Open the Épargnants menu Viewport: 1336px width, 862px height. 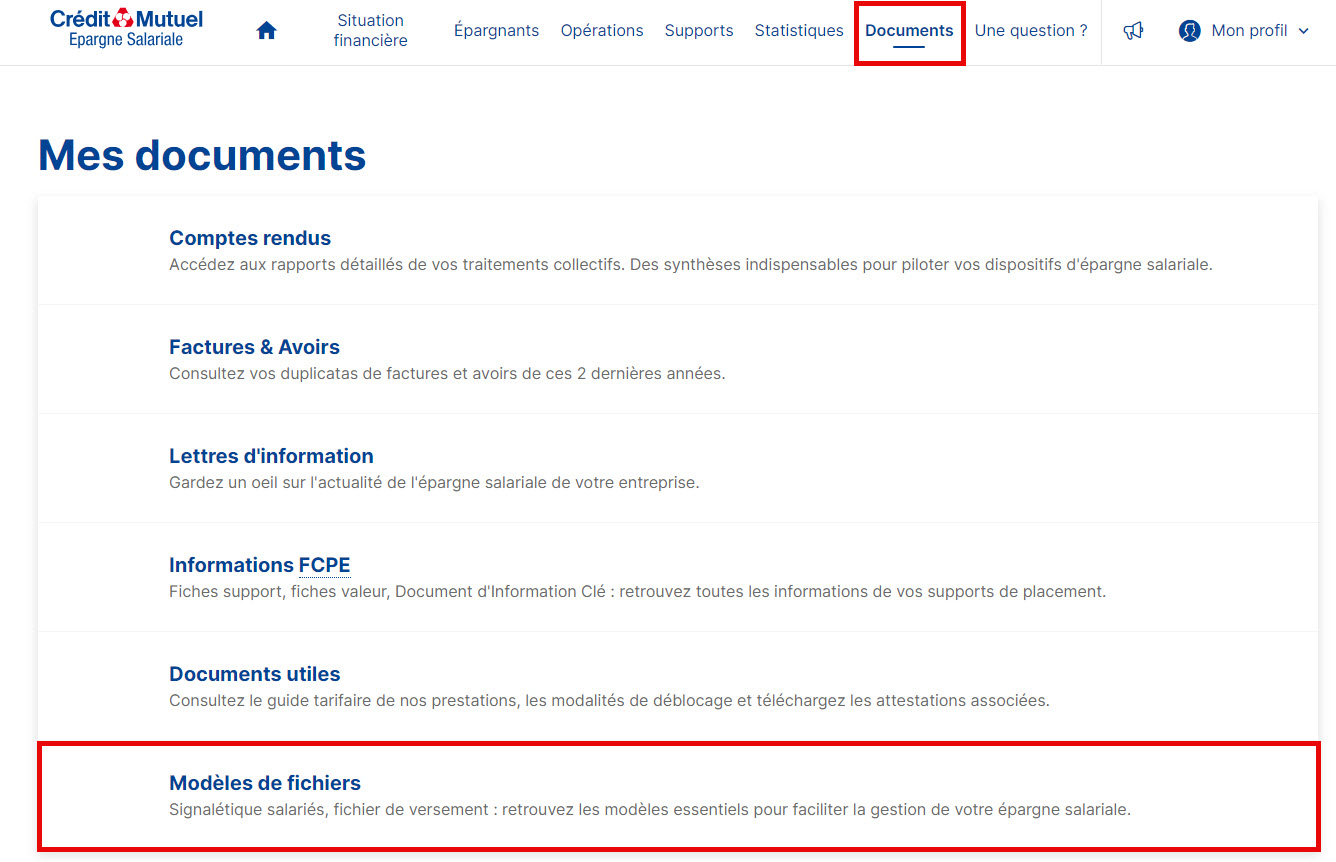click(x=496, y=31)
